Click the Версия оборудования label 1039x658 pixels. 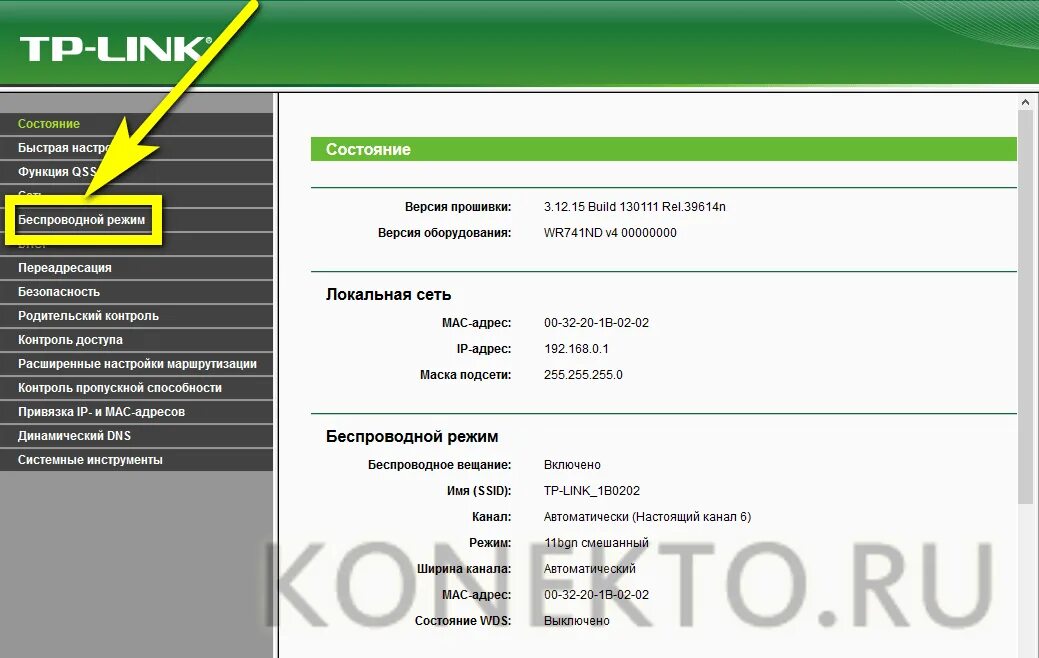click(444, 233)
